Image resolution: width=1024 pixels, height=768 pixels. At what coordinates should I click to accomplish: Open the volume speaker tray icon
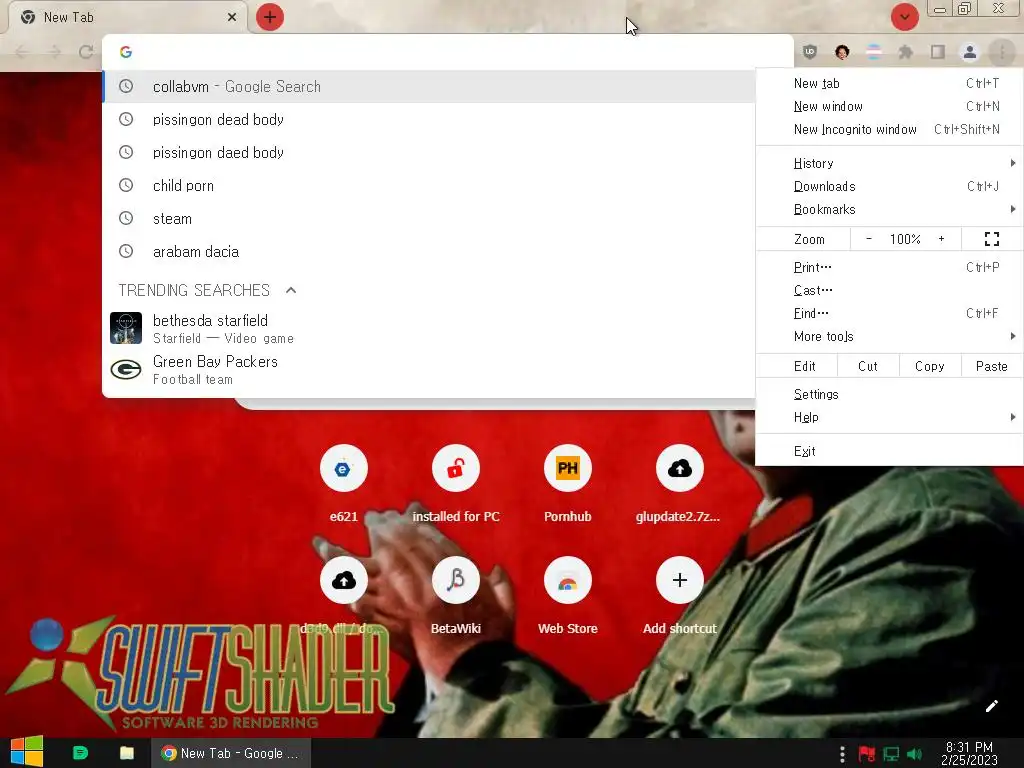tap(914, 754)
